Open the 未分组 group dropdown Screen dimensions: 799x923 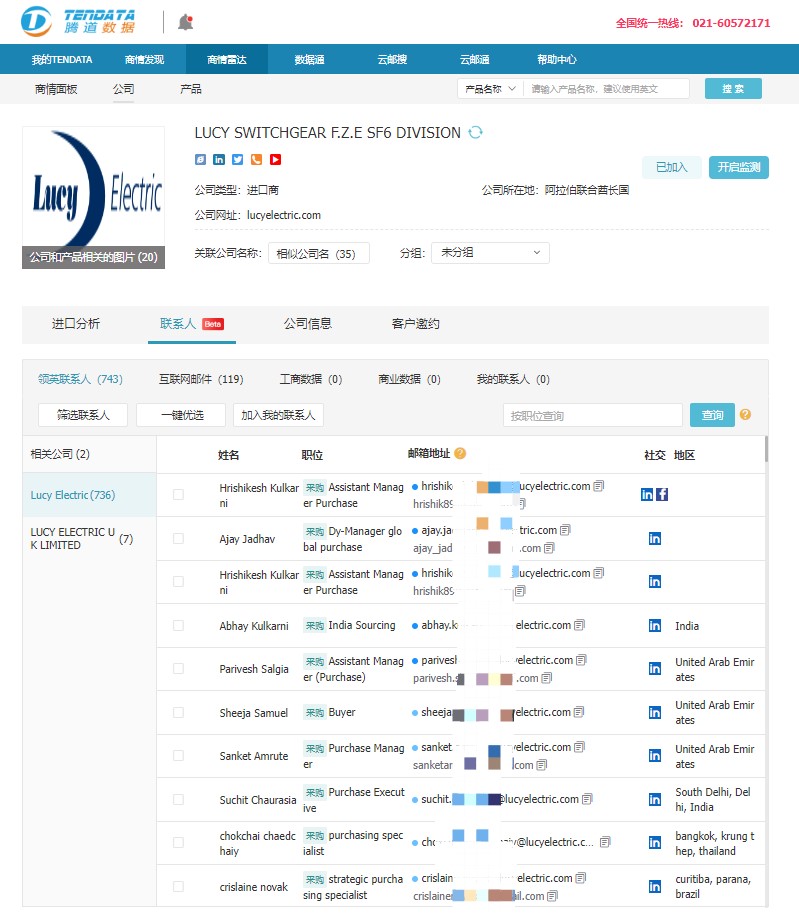[x=490, y=253]
